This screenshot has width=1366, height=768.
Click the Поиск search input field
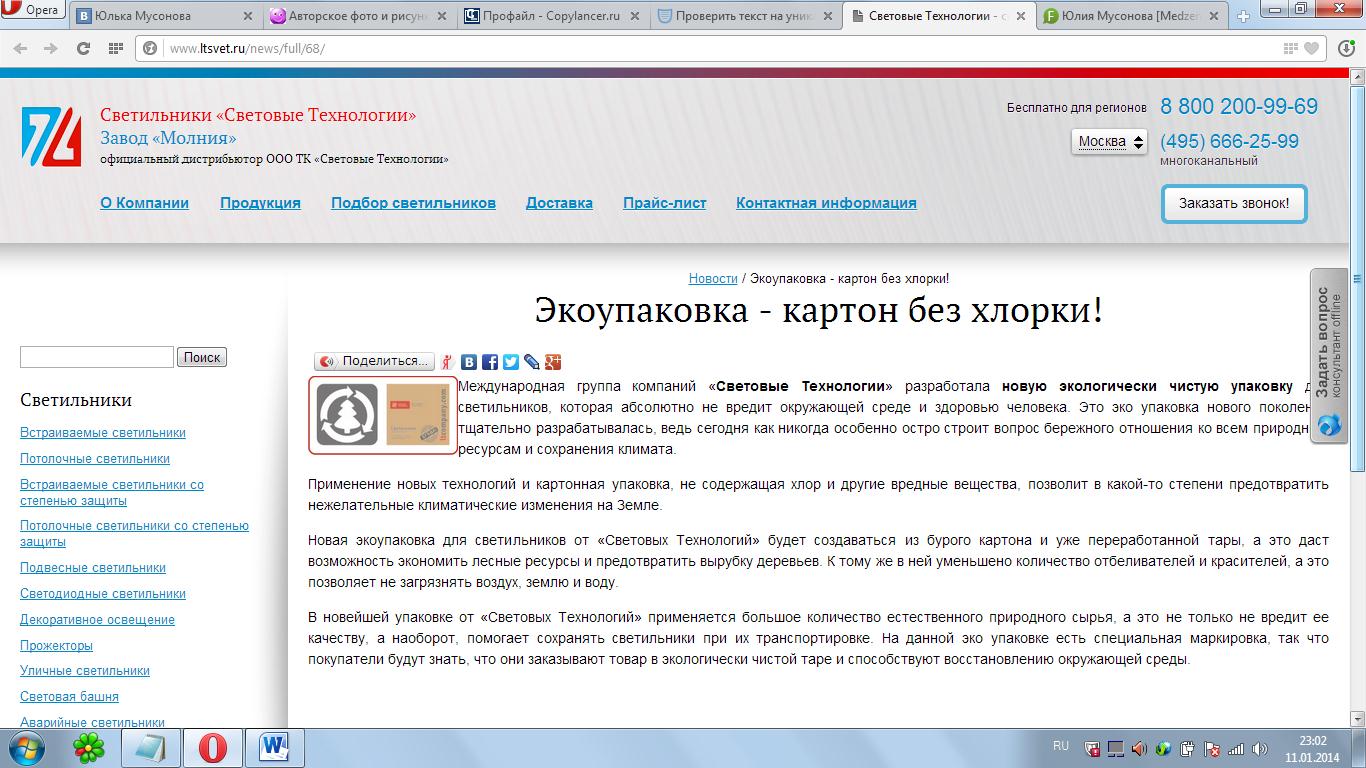pyautogui.click(x=95, y=356)
